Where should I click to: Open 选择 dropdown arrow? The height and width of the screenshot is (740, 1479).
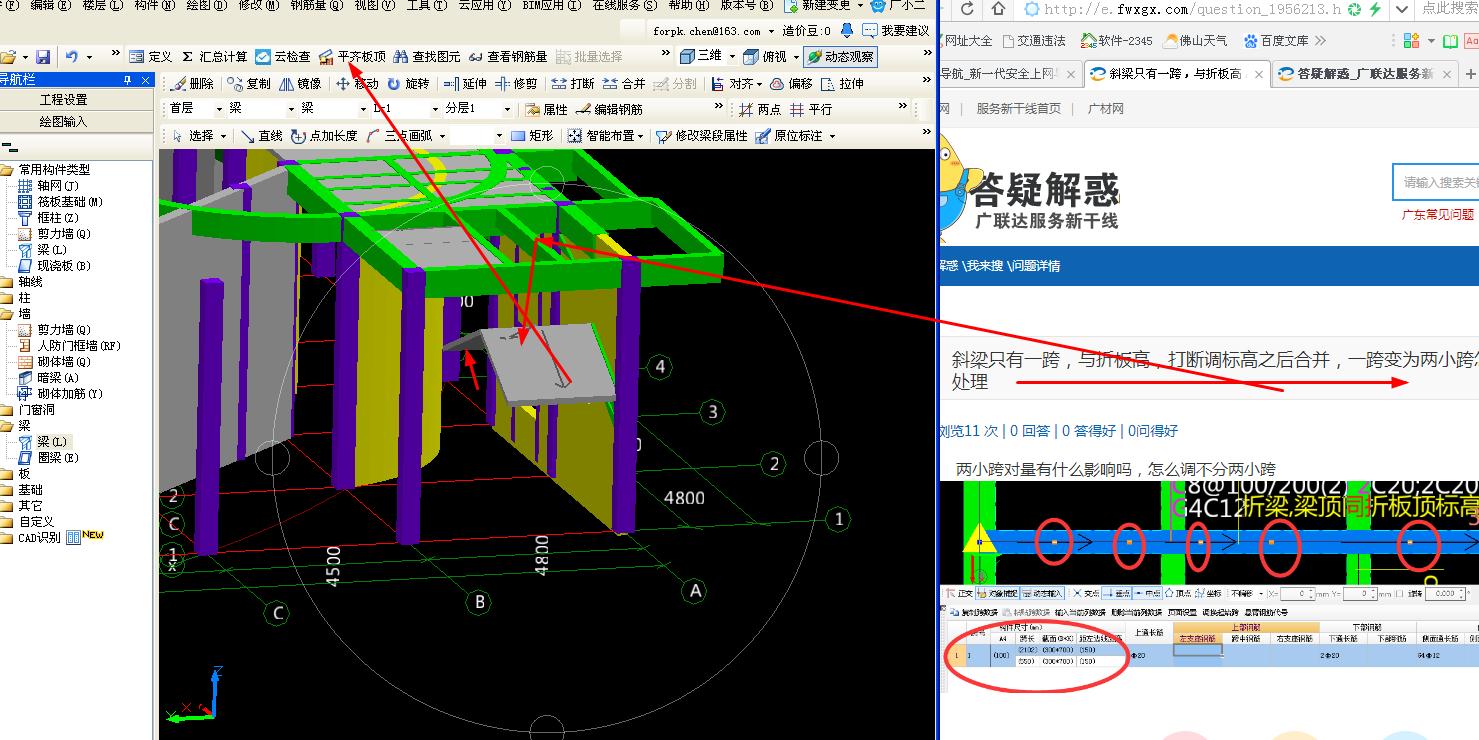(224, 135)
